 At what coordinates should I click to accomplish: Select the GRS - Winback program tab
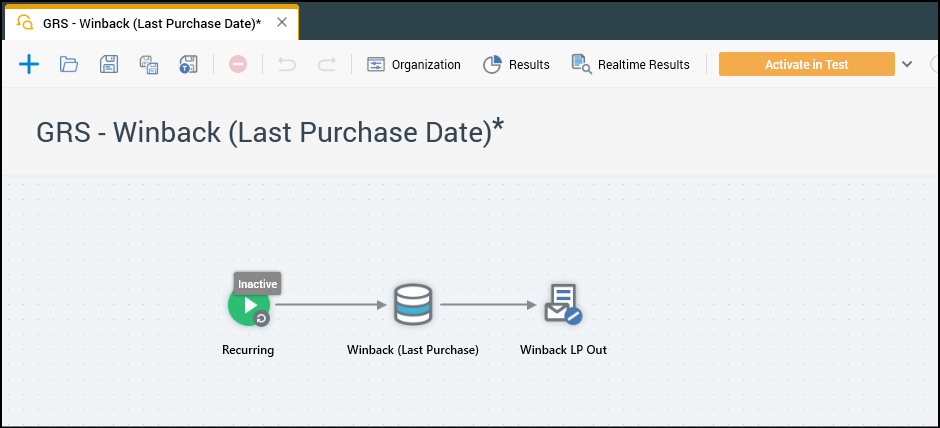pyautogui.click(x=150, y=22)
